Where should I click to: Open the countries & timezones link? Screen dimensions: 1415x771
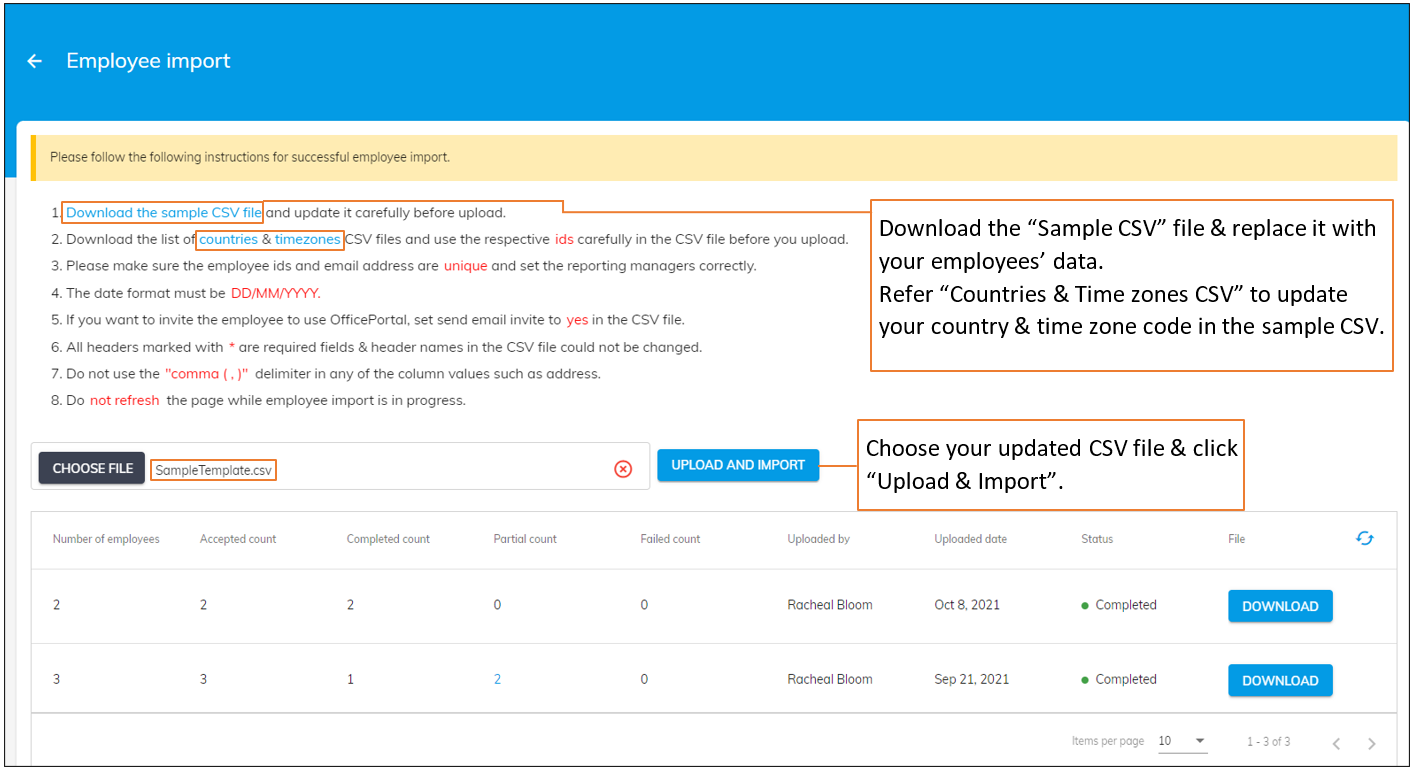click(x=269, y=240)
